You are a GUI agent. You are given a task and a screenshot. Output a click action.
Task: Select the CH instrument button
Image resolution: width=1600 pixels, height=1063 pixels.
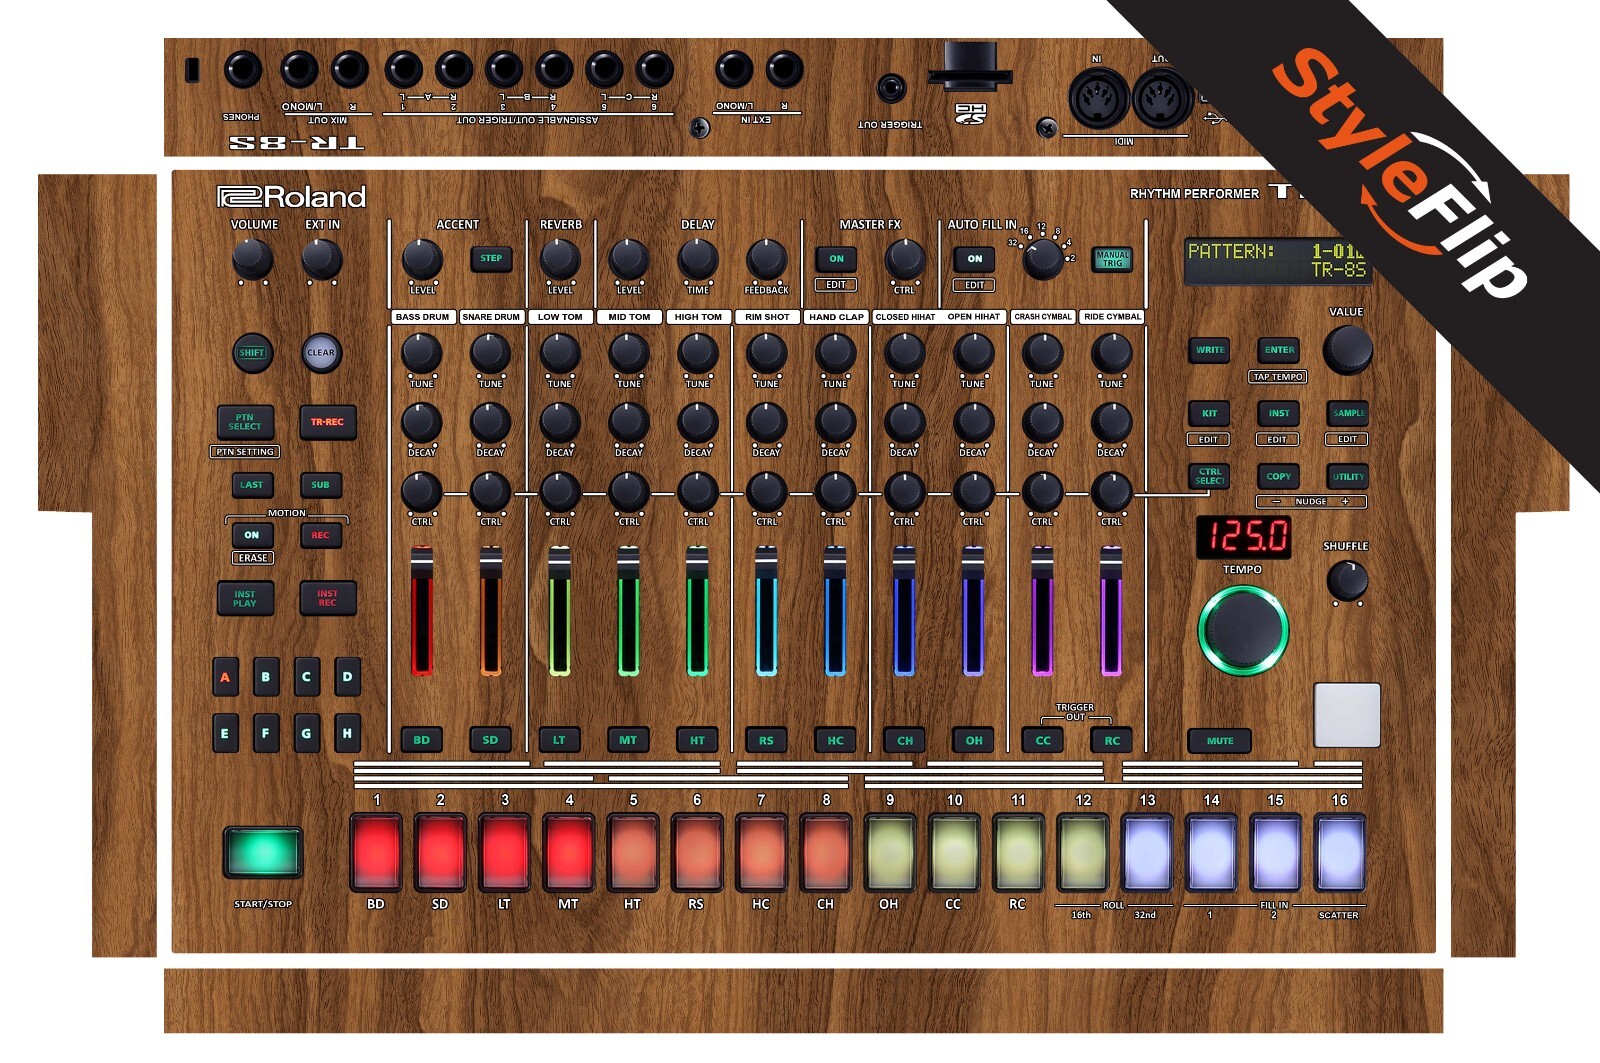pyautogui.click(x=905, y=740)
